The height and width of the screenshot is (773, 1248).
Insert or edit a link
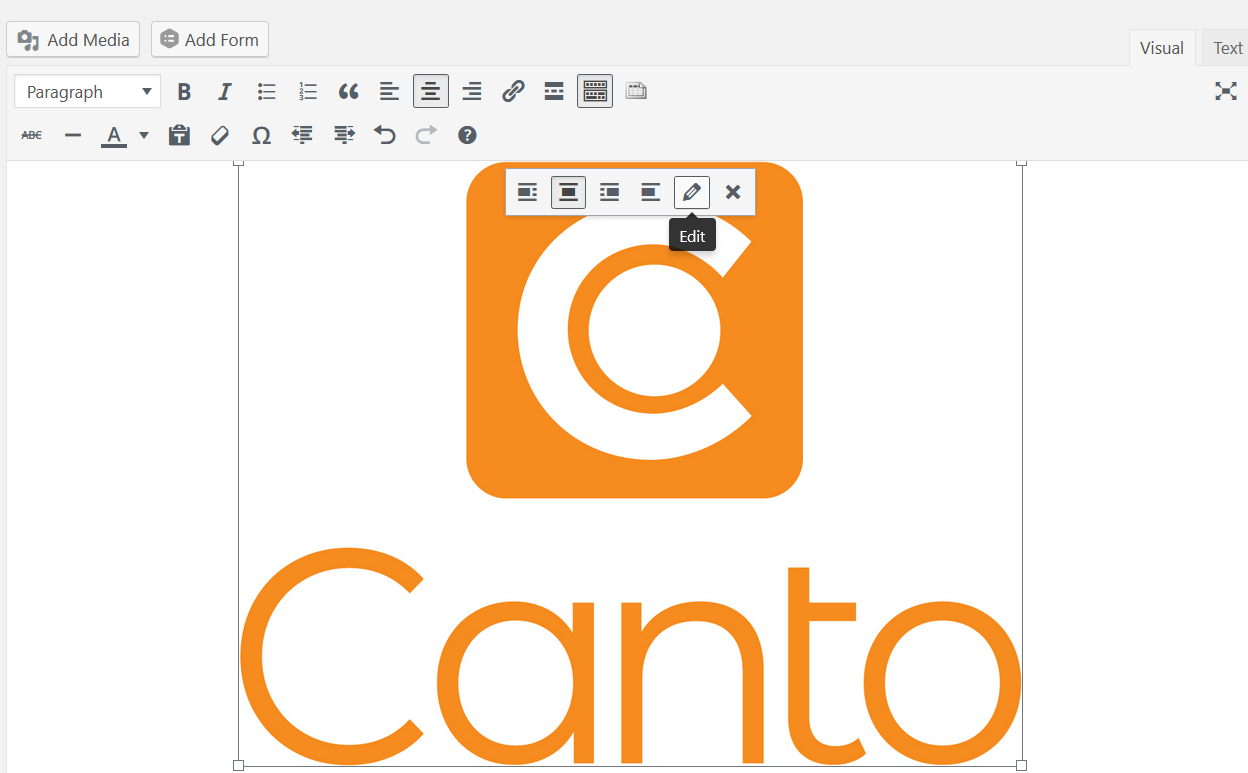[x=513, y=92]
